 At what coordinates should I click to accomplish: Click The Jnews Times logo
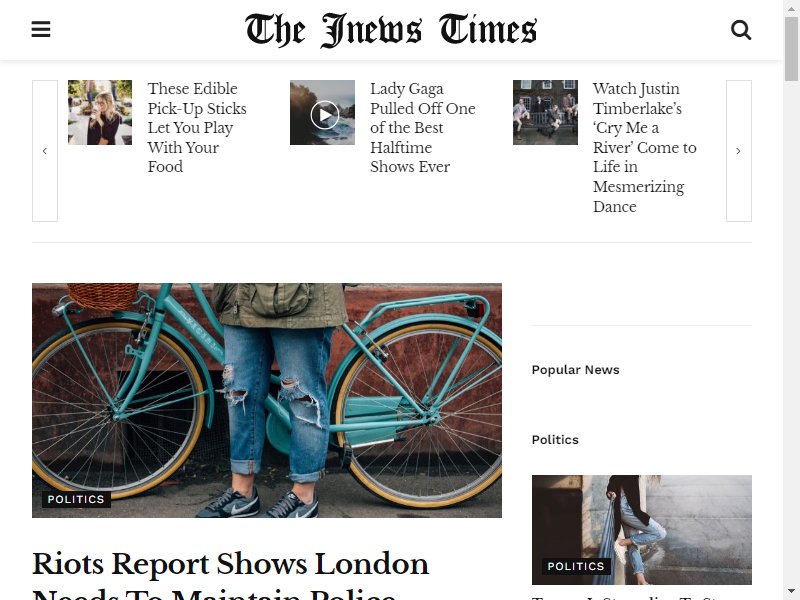coord(391,30)
